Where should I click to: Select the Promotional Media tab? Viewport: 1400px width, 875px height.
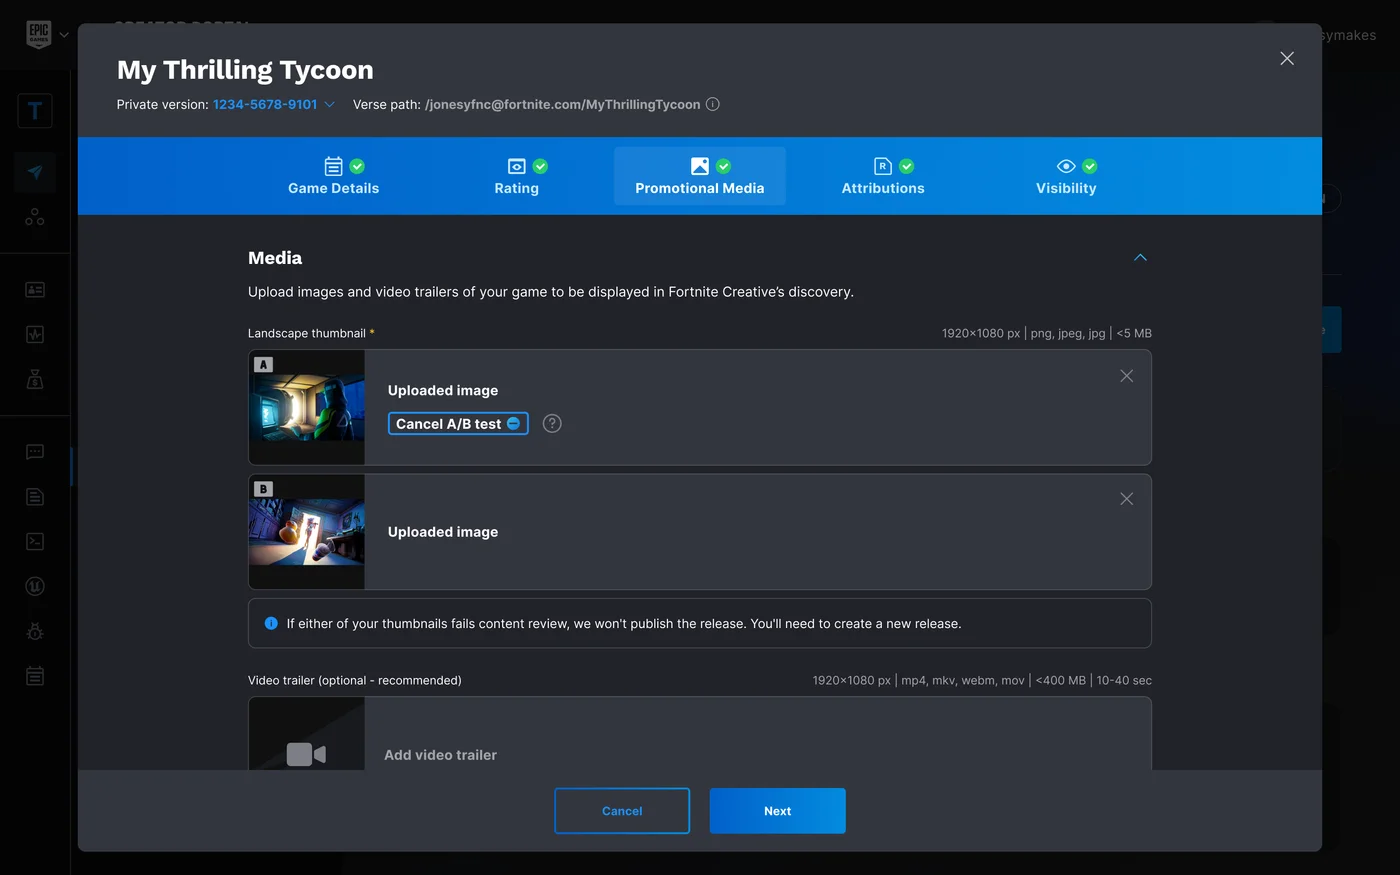pos(700,176)
